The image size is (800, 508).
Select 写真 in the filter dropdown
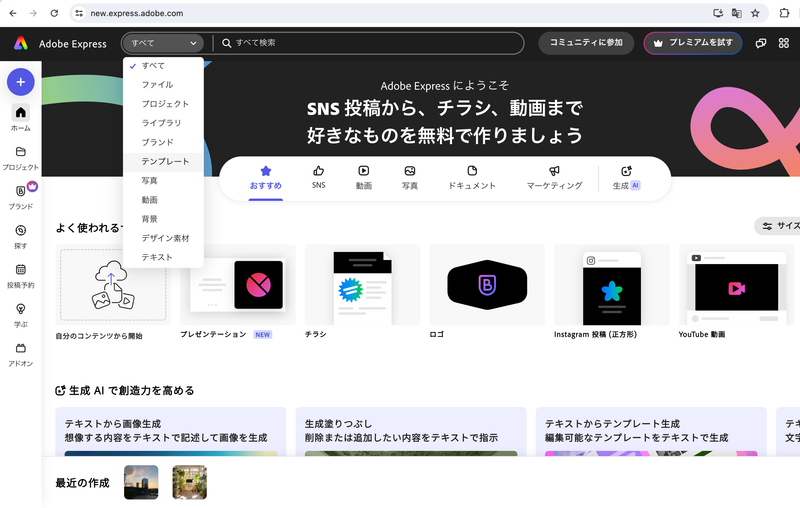[x=163, y=181]
